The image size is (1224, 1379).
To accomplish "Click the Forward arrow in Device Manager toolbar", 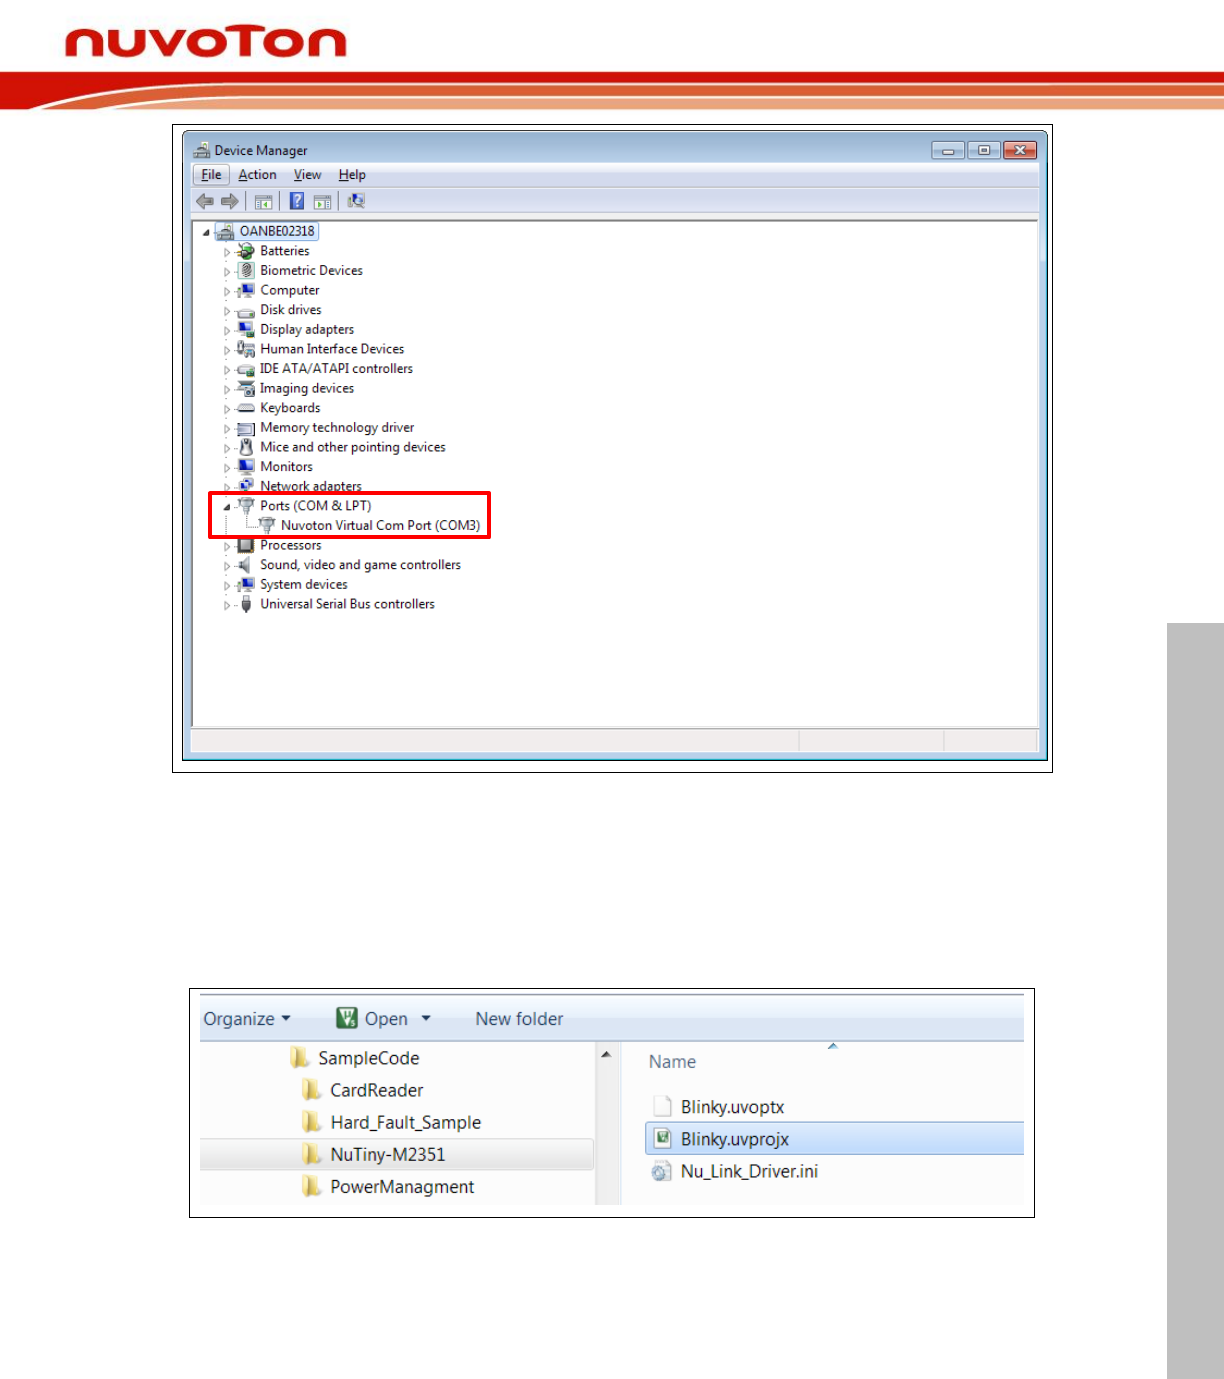I will point(230,201).
